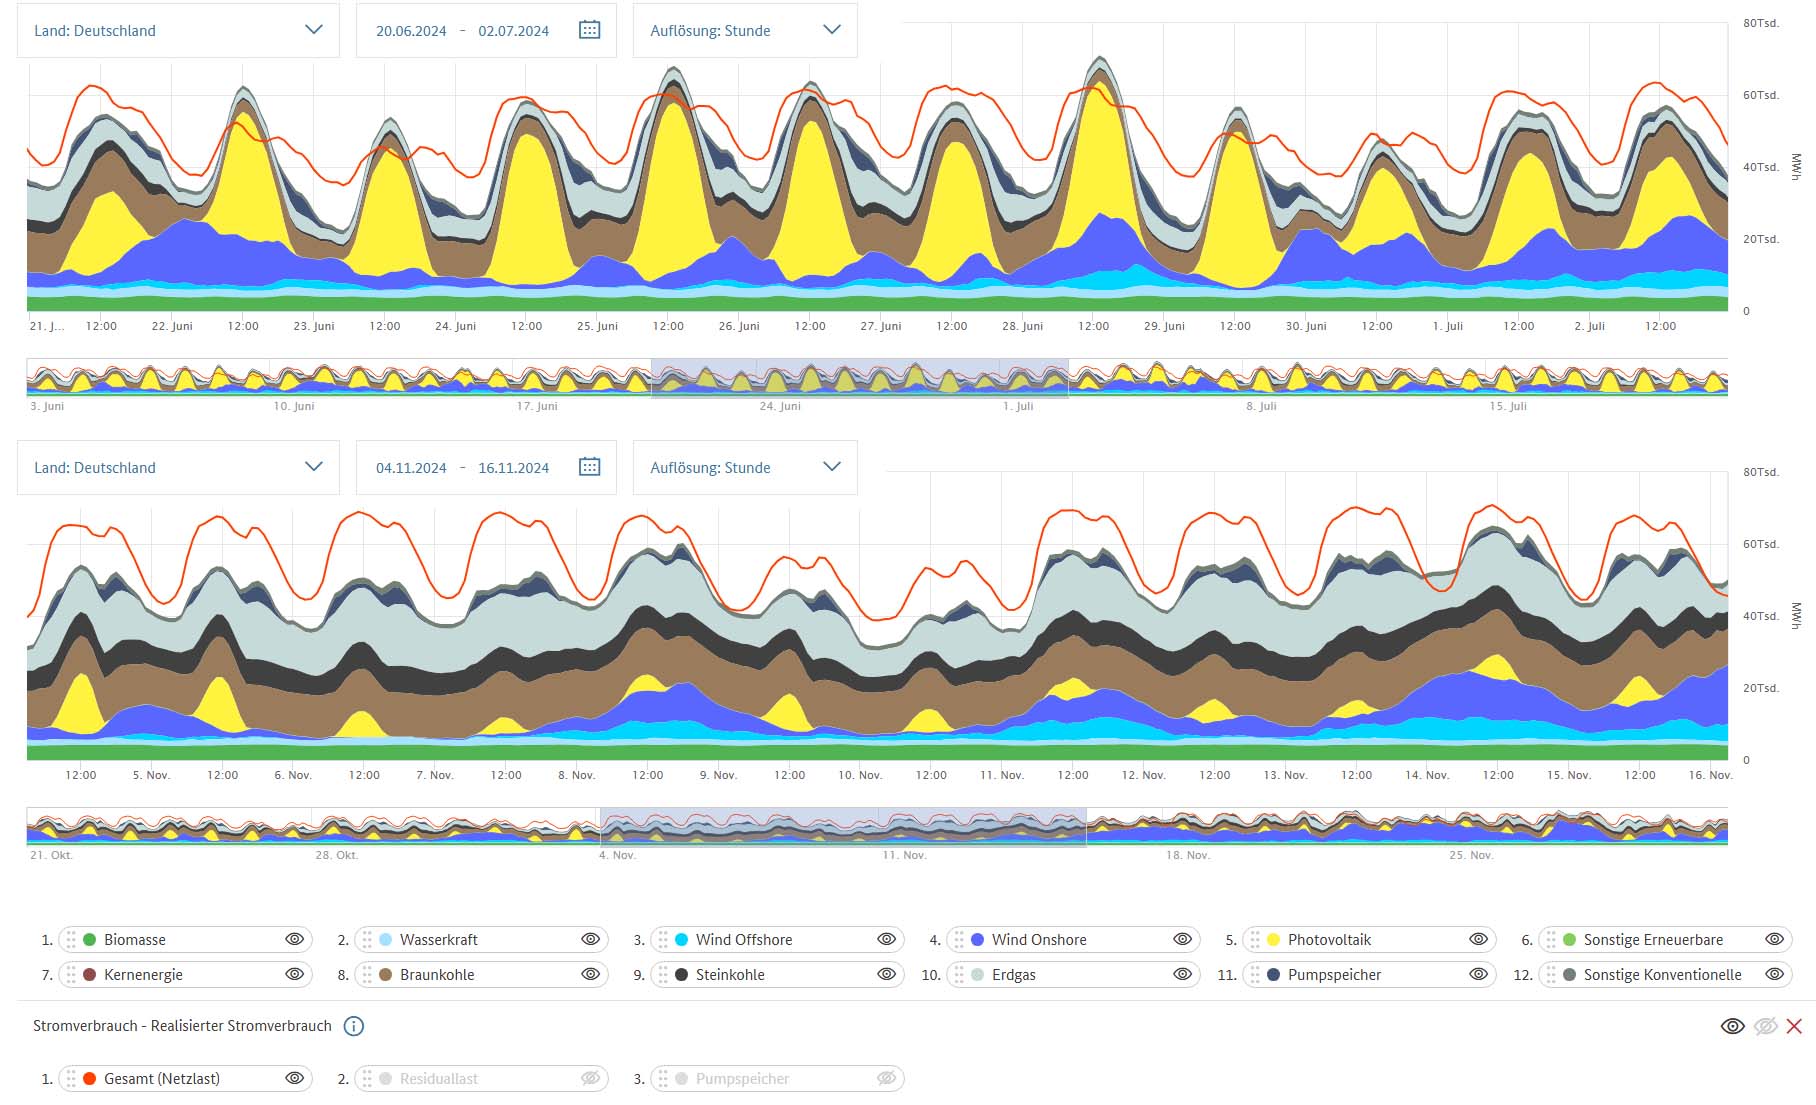Select Erdgas legend entry
This screenshot has height=1105, width=1816.
(1013, 975)
